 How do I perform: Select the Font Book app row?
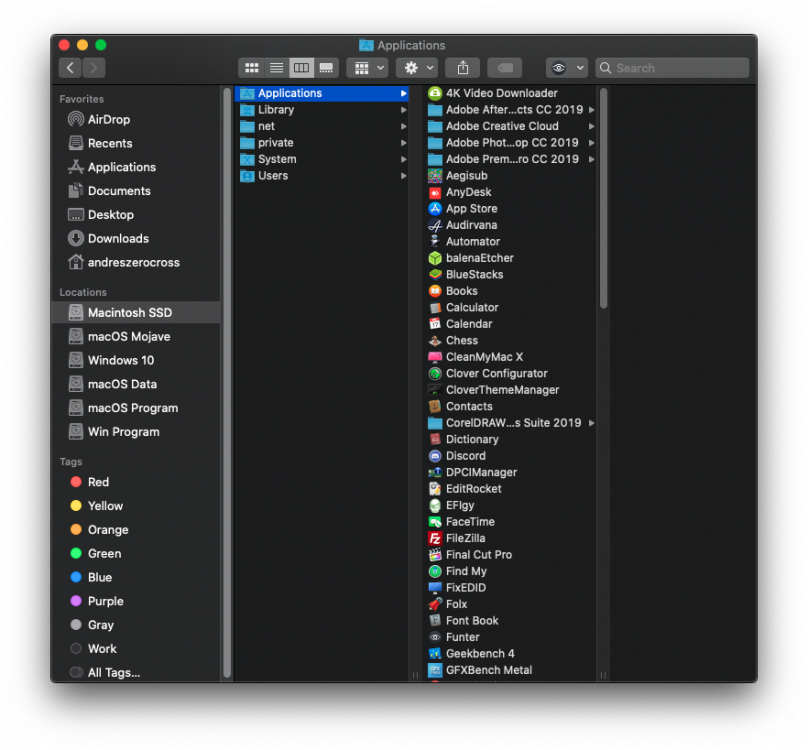pos(511,621)
